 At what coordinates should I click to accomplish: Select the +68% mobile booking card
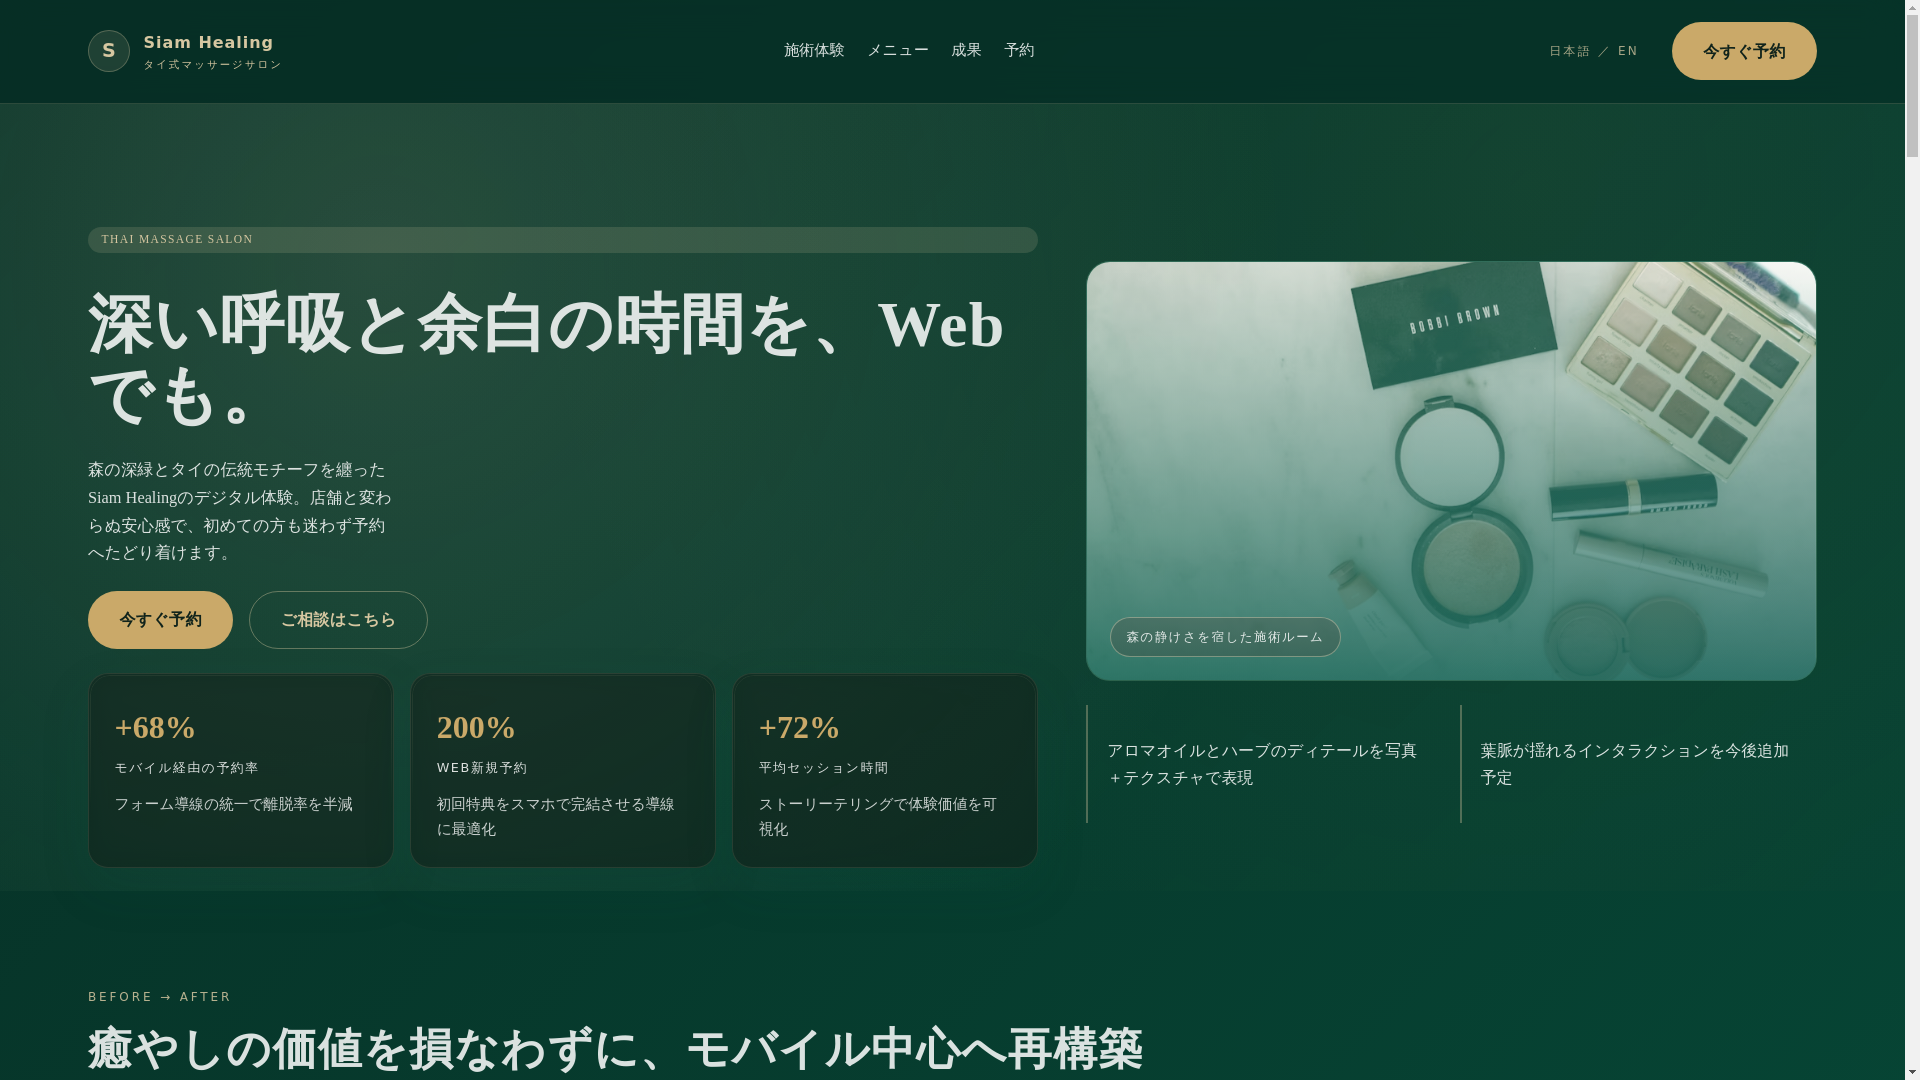(x=240, y=770)
